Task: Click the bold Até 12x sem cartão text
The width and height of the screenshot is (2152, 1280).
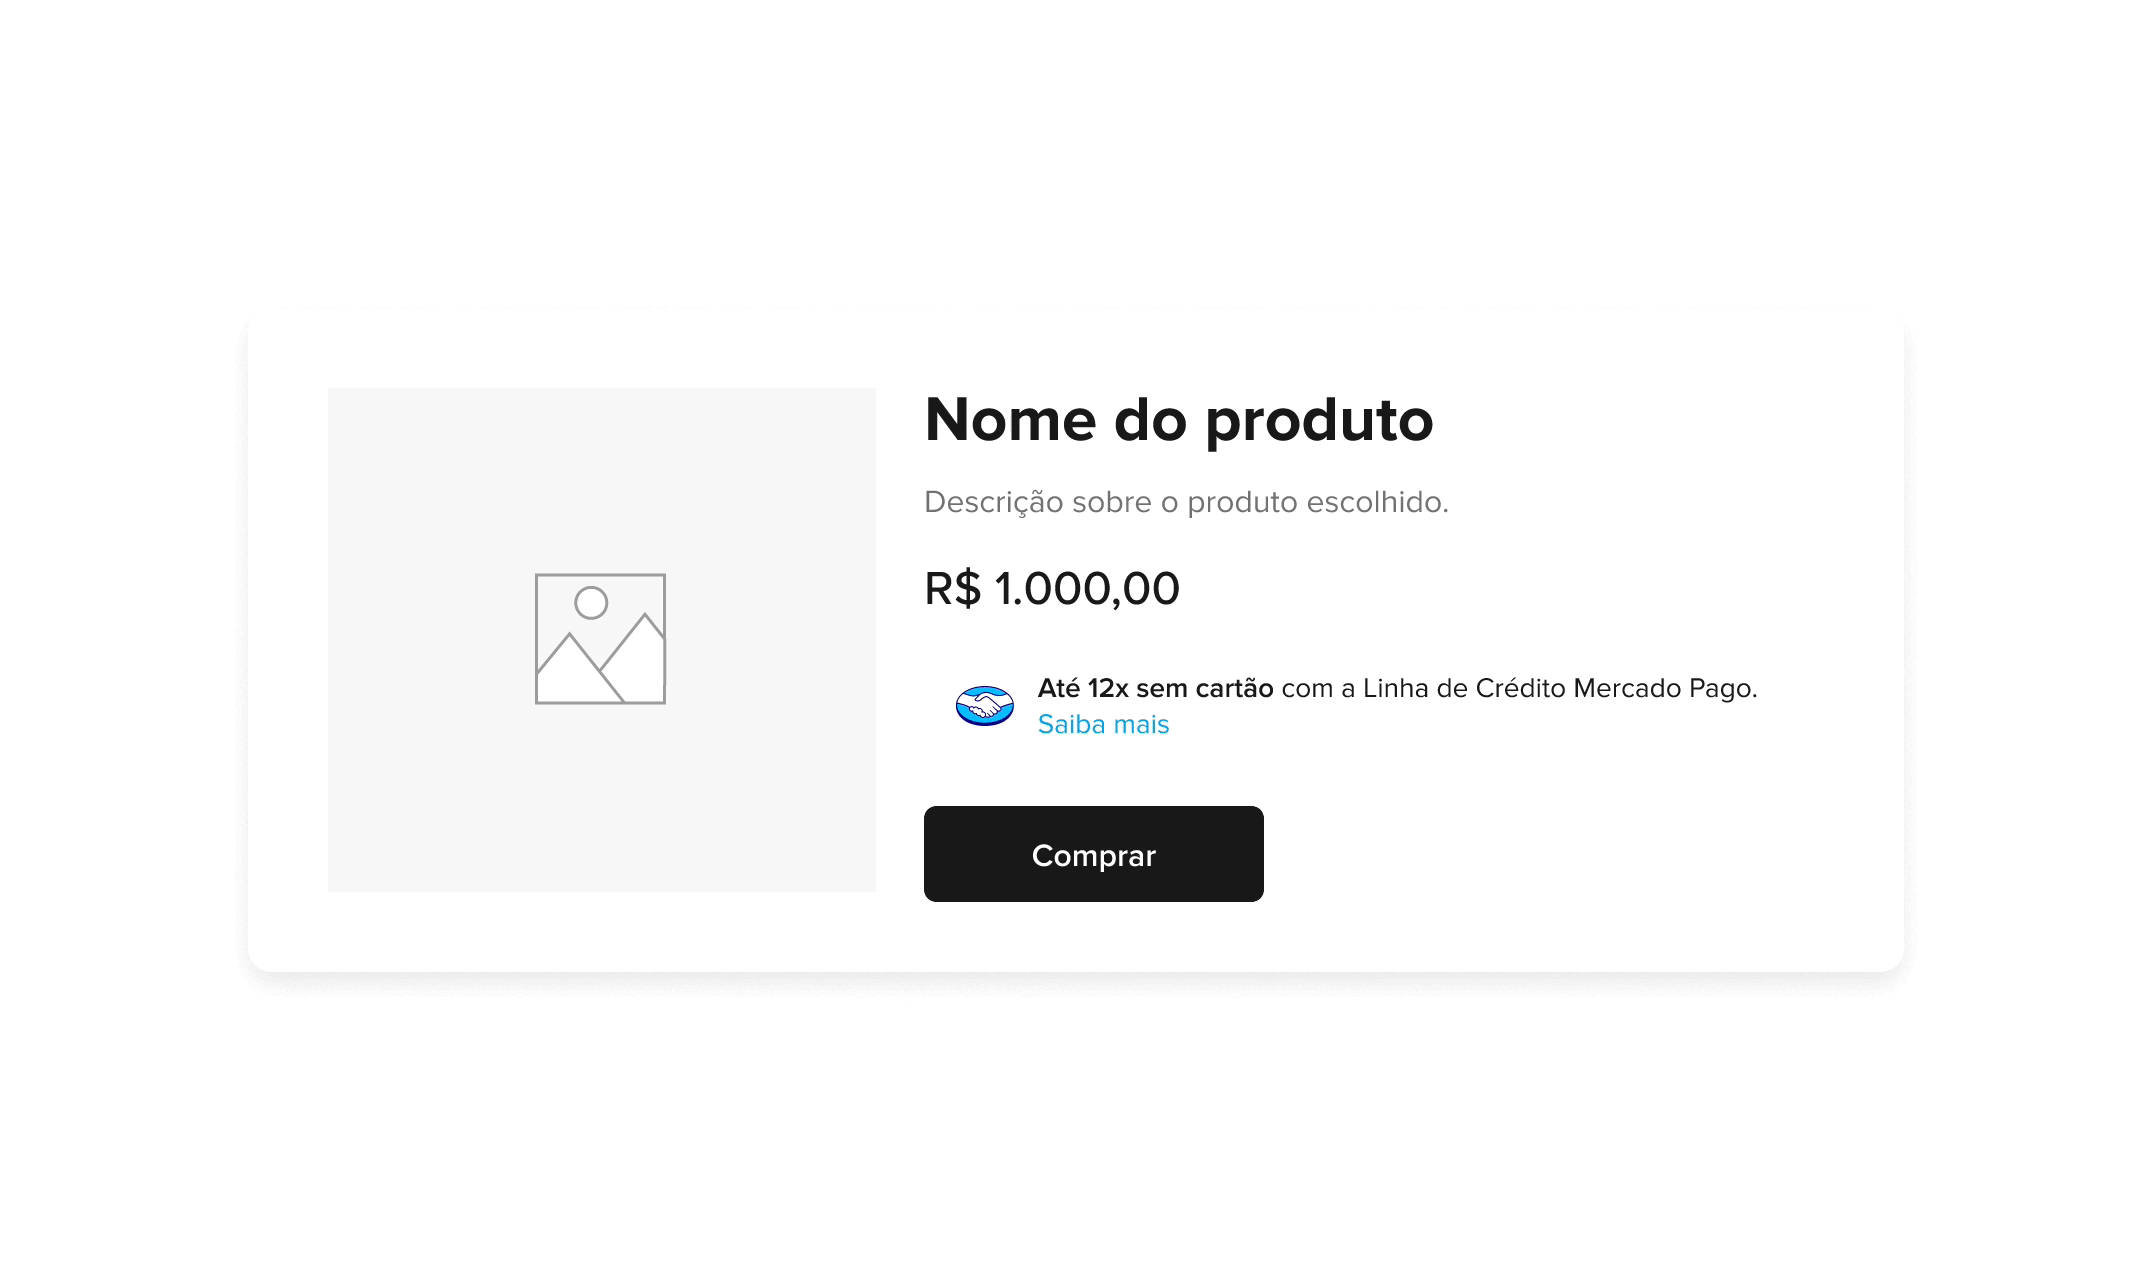Action: [1155, 688]
